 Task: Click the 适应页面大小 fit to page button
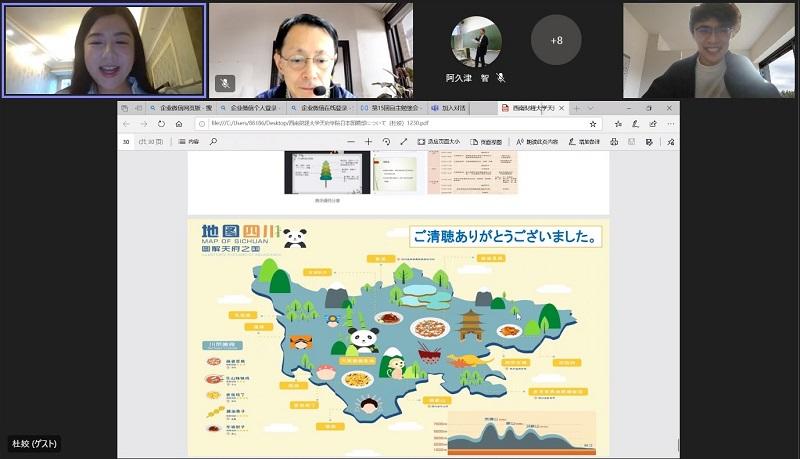pyautogui.click(x=438, y=142)
